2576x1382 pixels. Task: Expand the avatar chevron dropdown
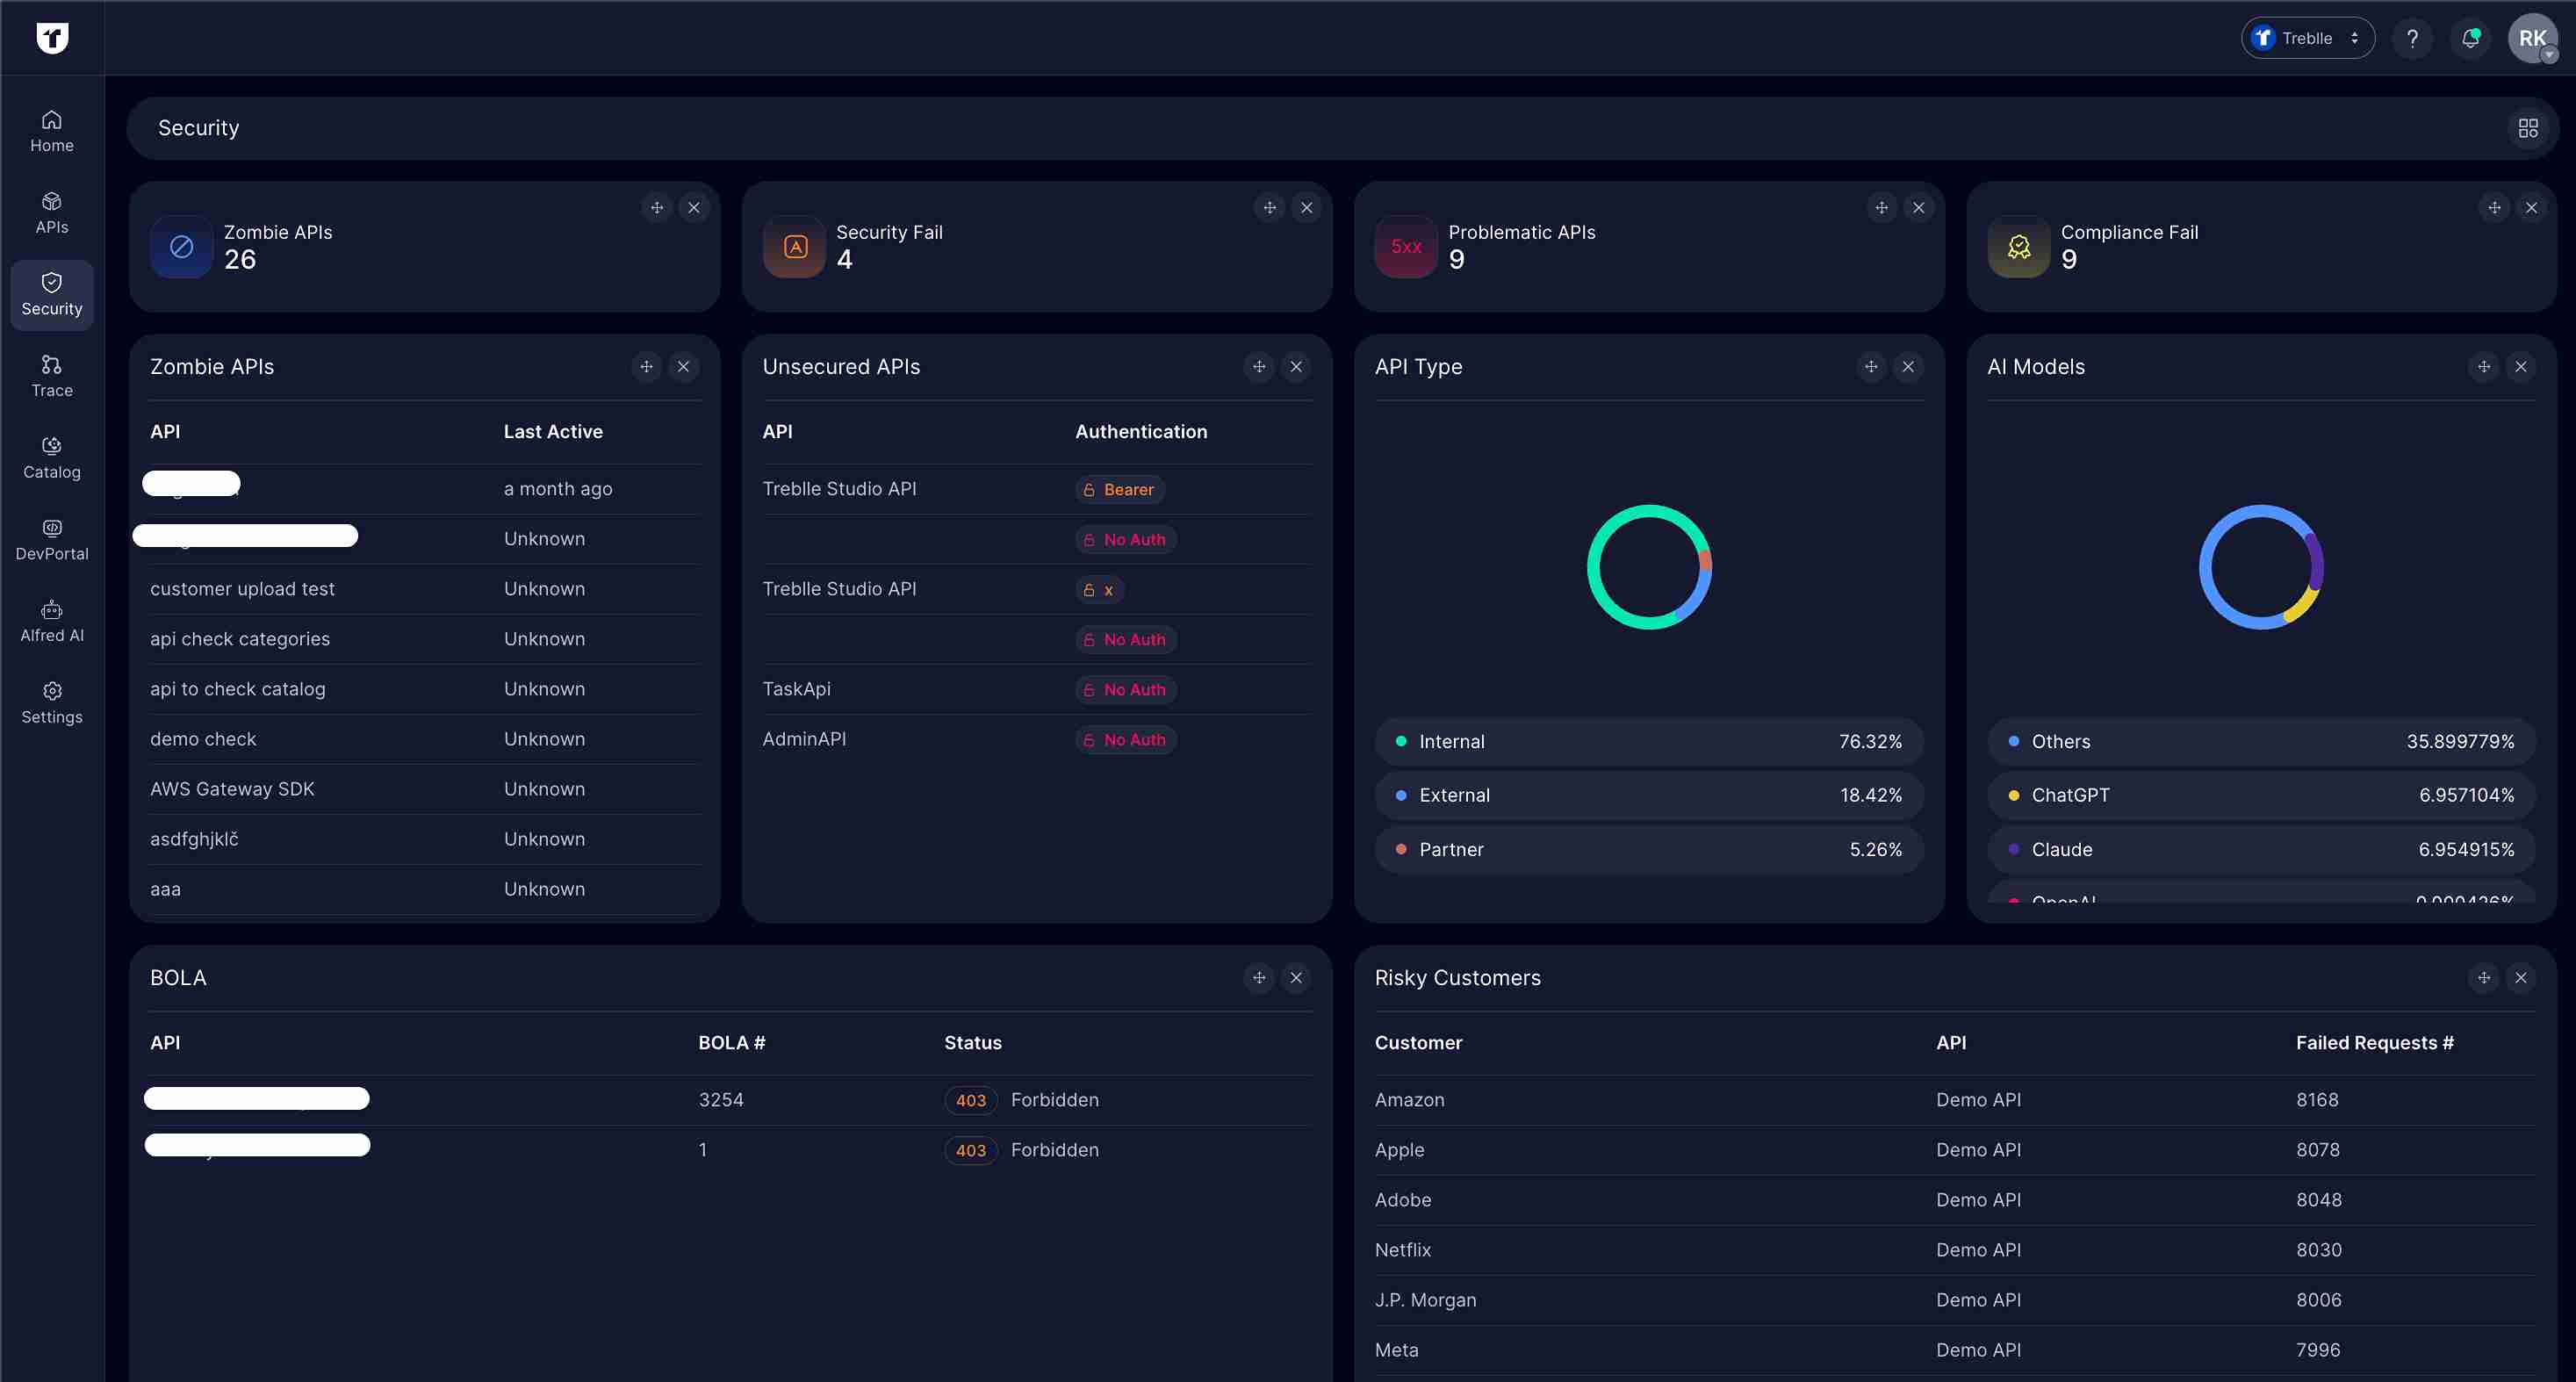[x=2553, y=55]
